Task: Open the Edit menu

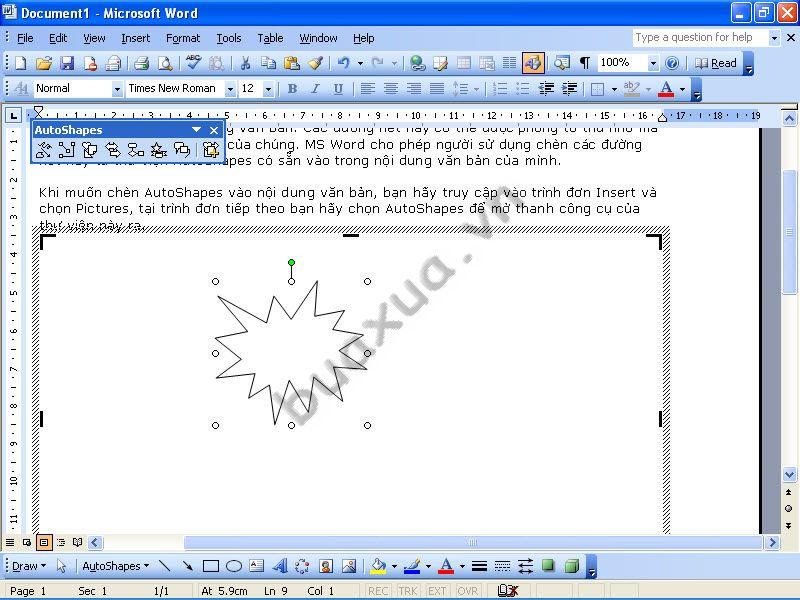Action: coord(58,38)
